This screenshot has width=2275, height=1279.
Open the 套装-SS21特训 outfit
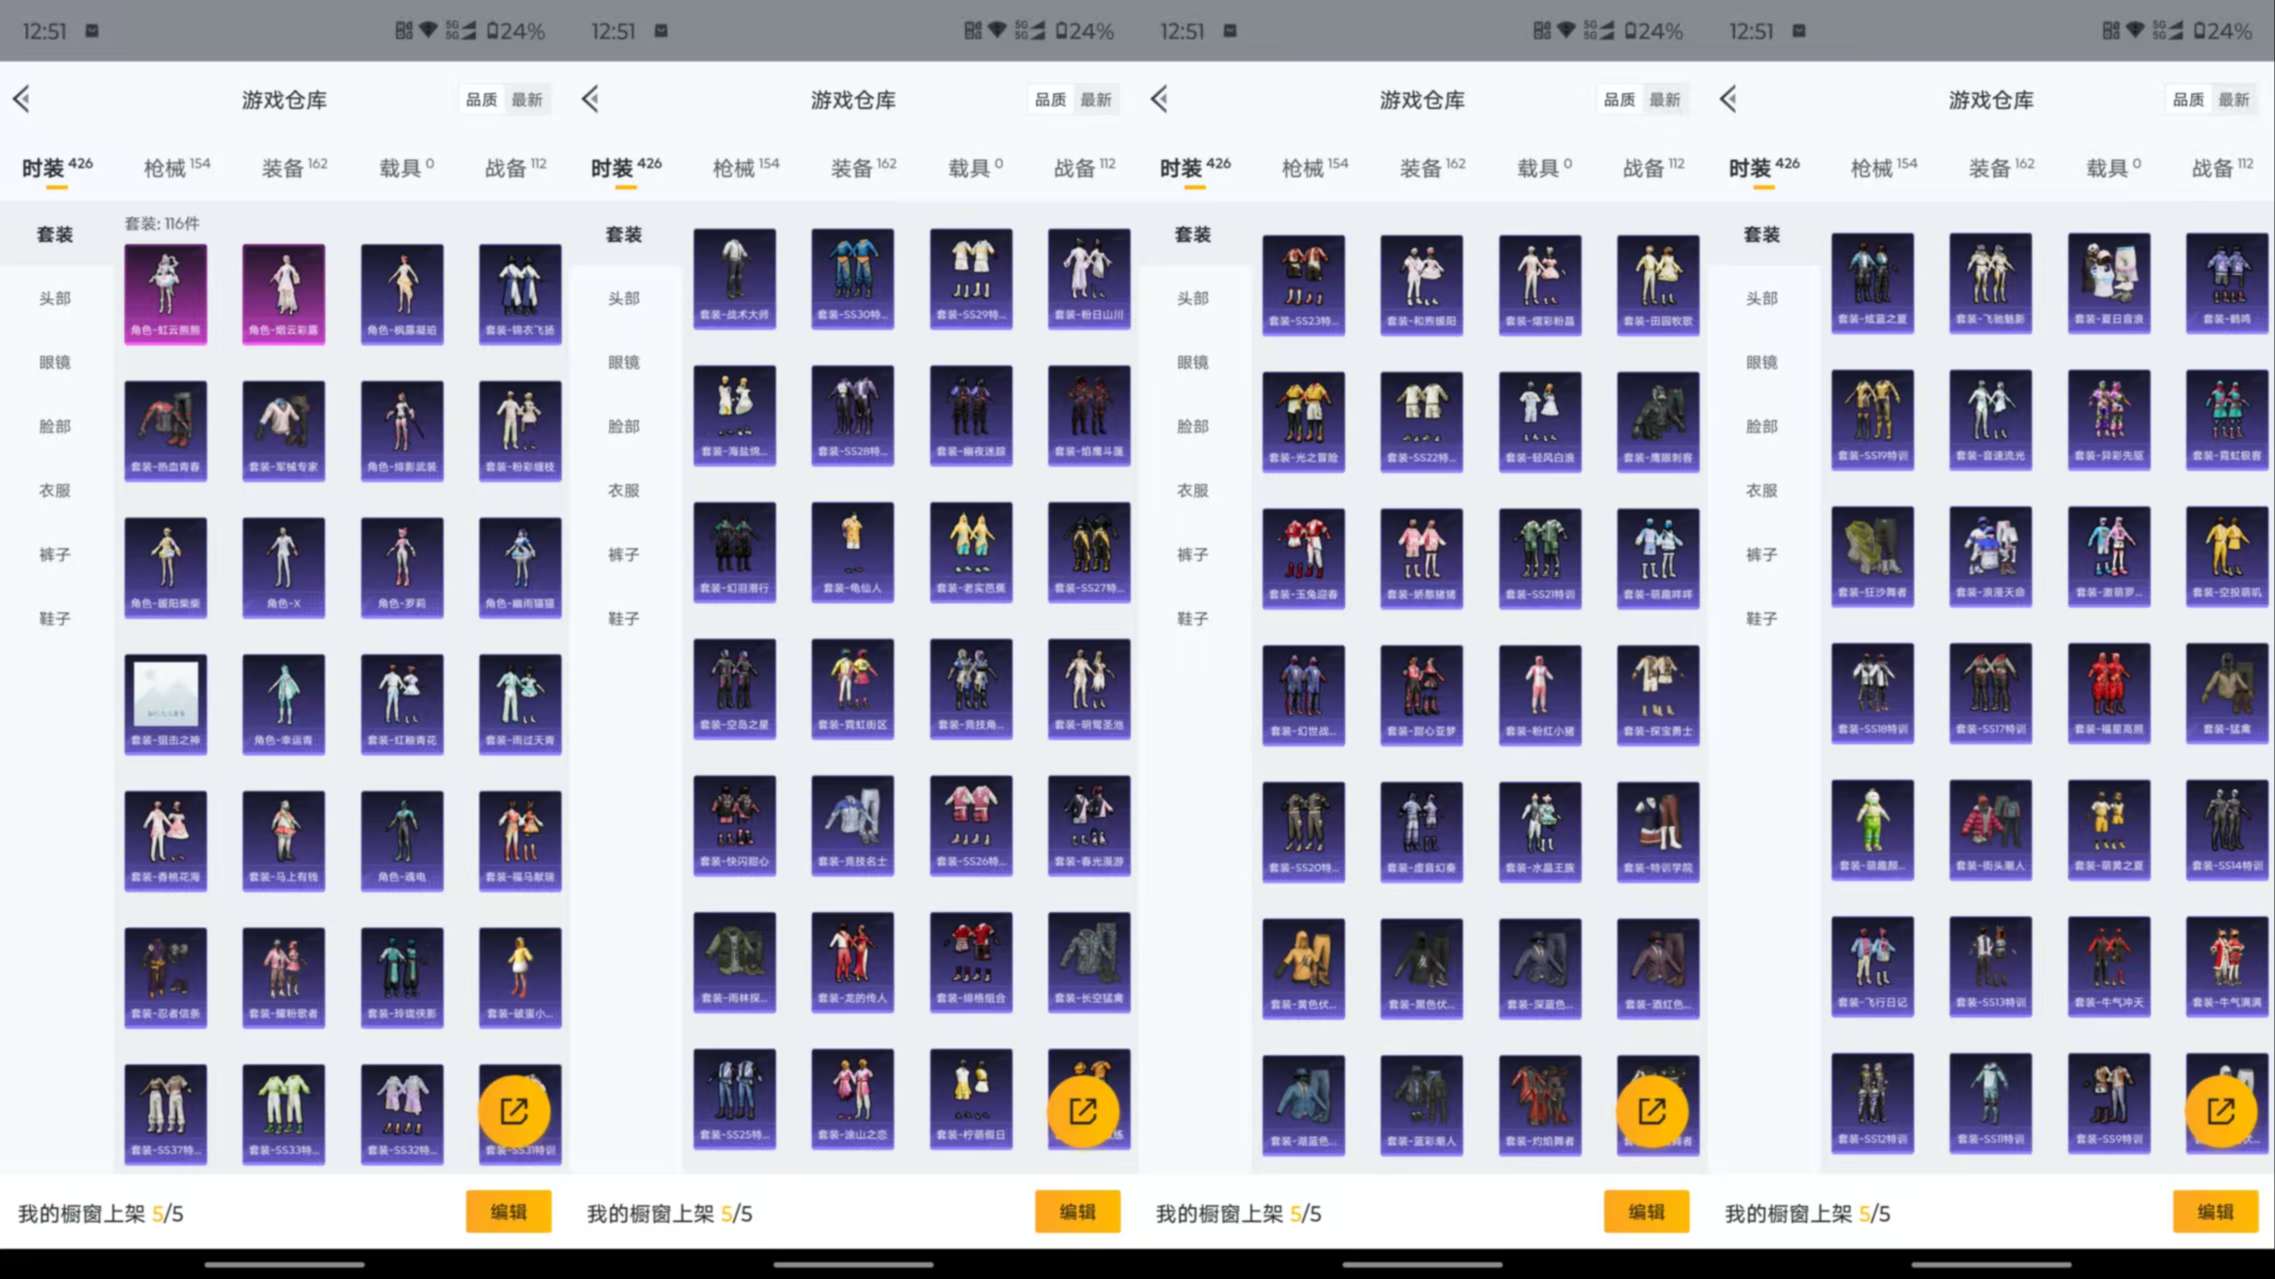(x=1539, y=558)
